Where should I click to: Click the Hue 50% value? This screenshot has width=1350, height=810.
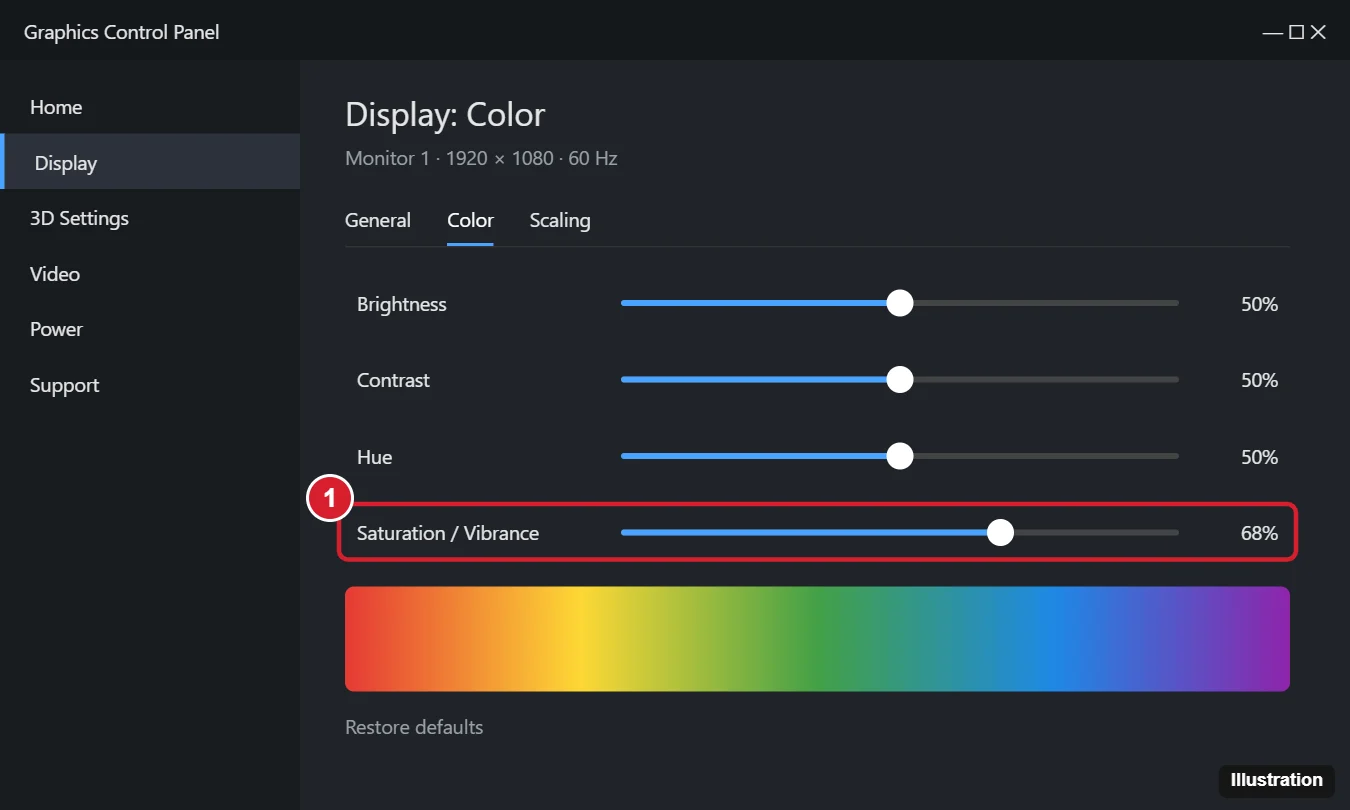1259,457
